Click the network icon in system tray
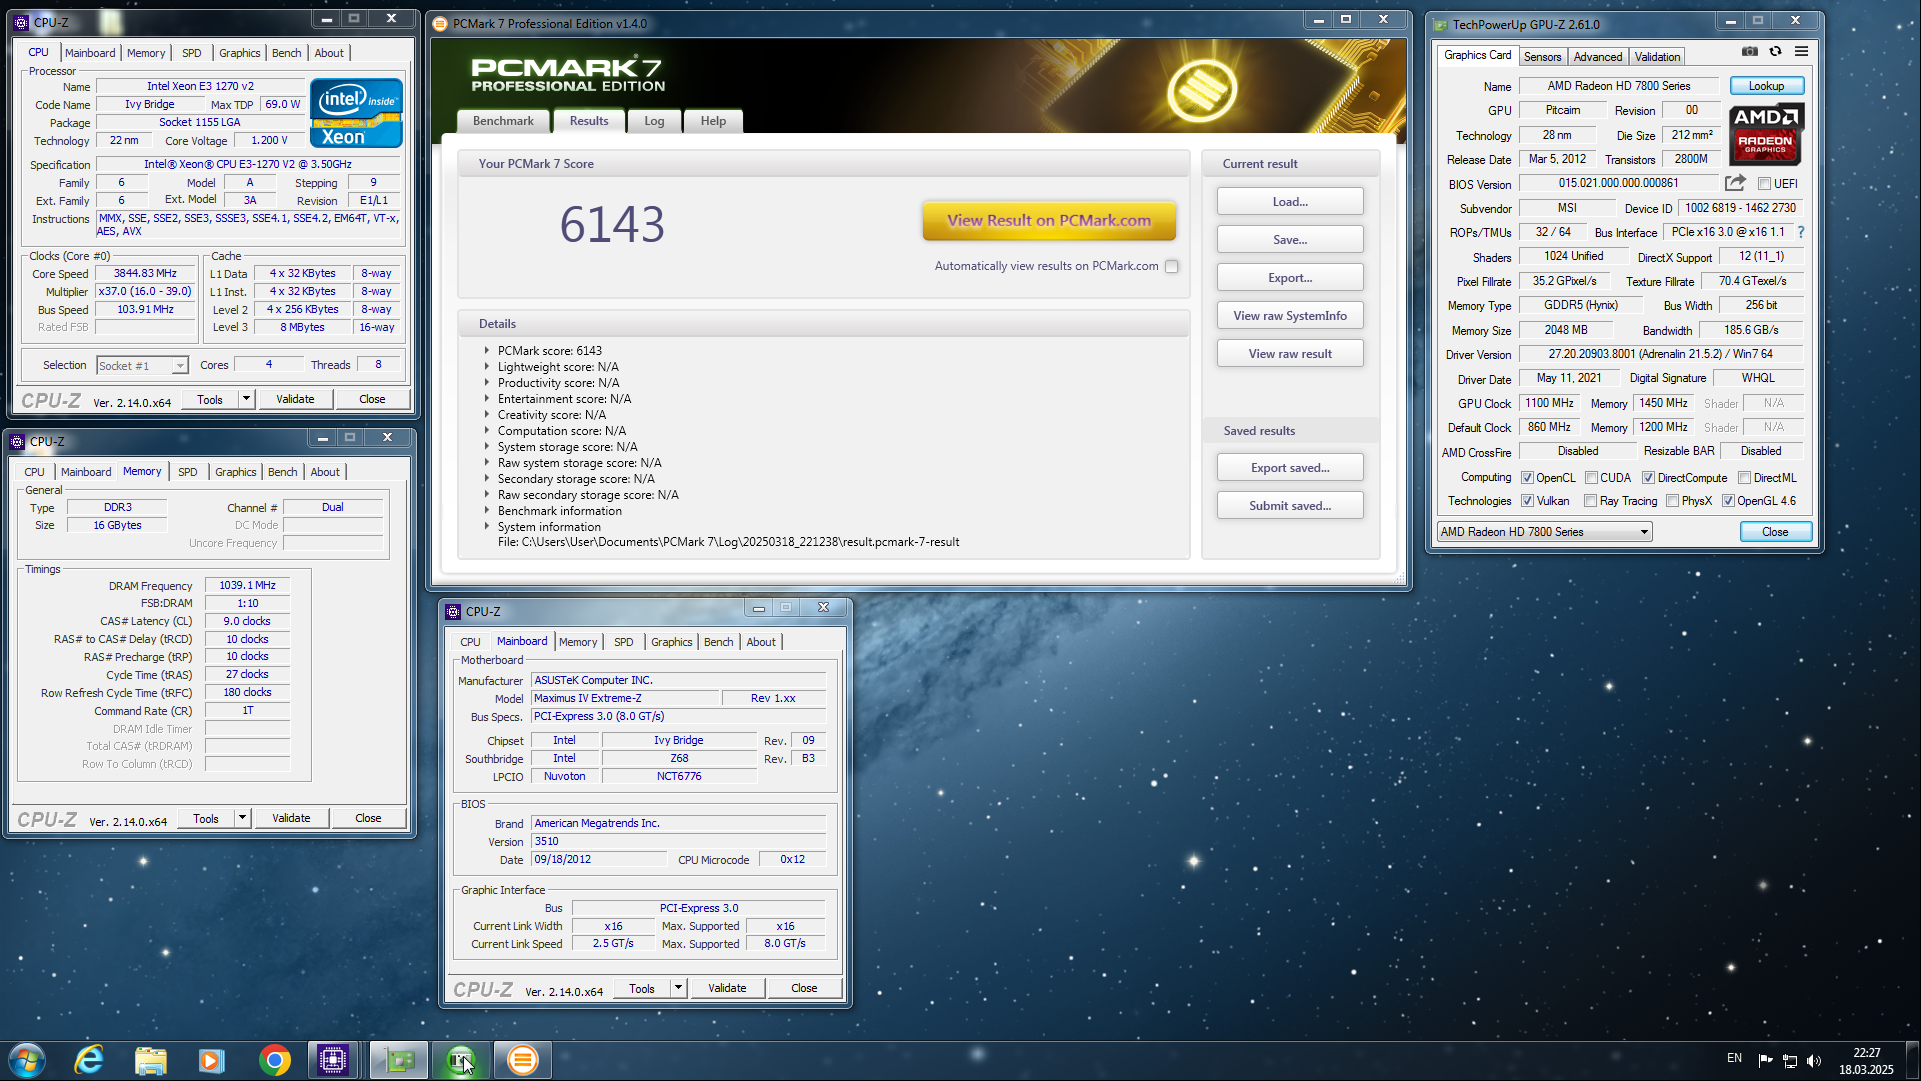The width and height of the screenshot is (1921, 1081). pyautogui.click(x=1790, y=1060)
